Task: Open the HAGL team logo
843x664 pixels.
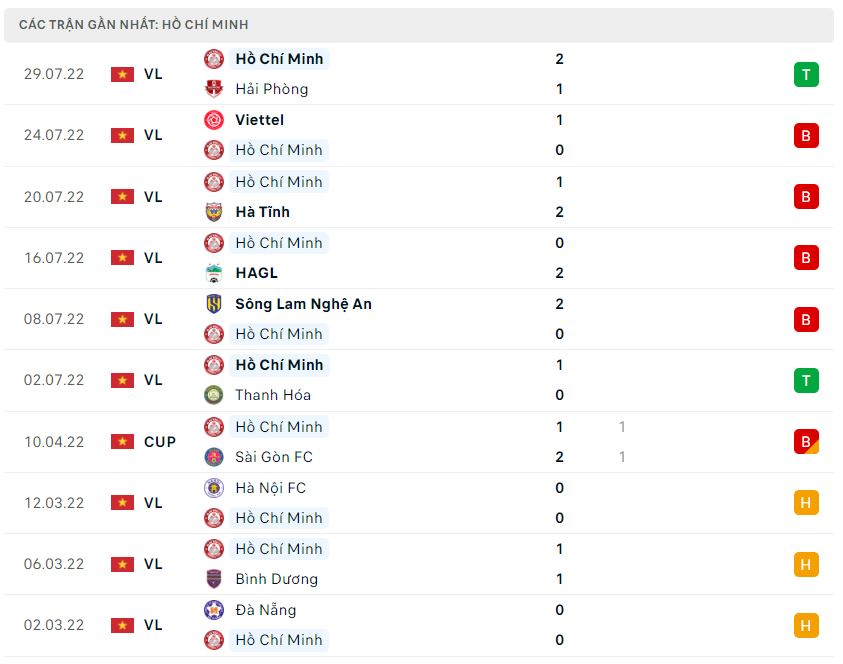Action: [x=212, y=272]
